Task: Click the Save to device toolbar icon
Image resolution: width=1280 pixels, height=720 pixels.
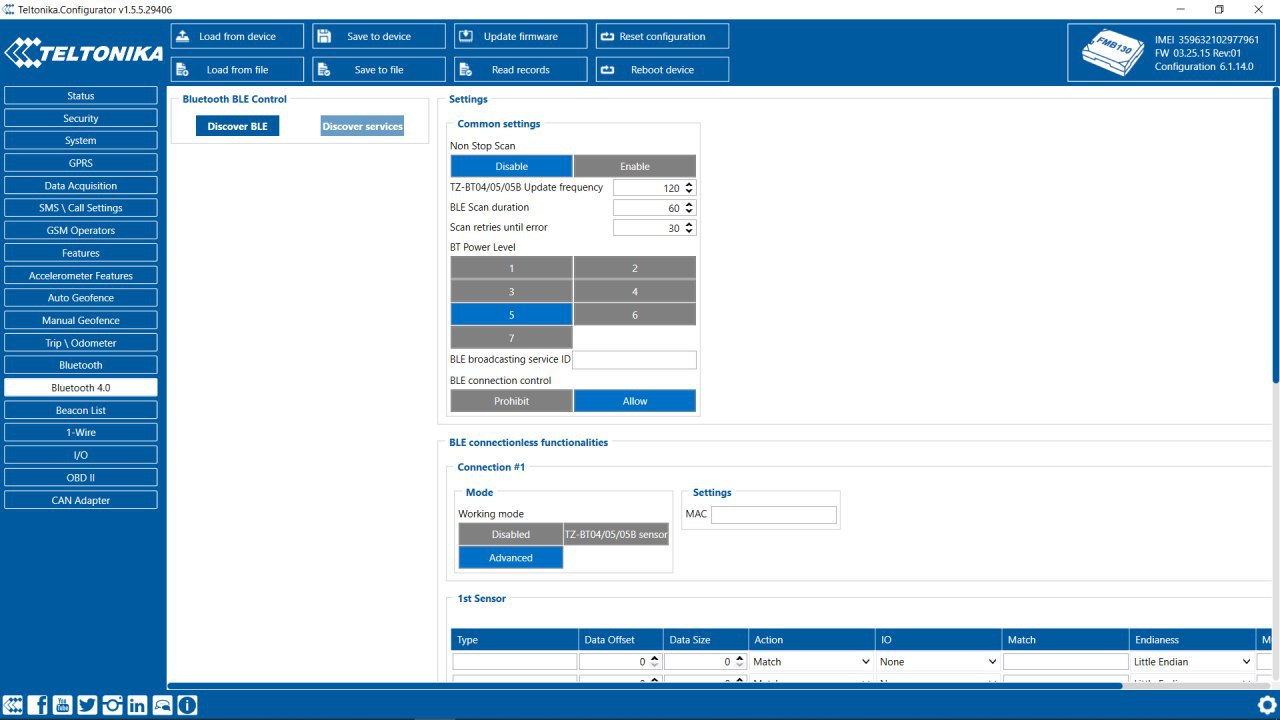Action: (x=324, y=36)
